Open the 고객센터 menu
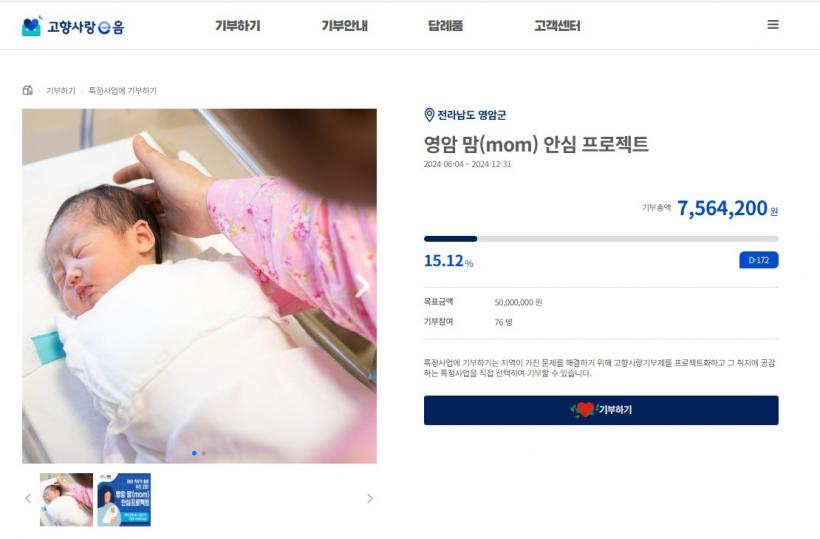 pos(557,26)
